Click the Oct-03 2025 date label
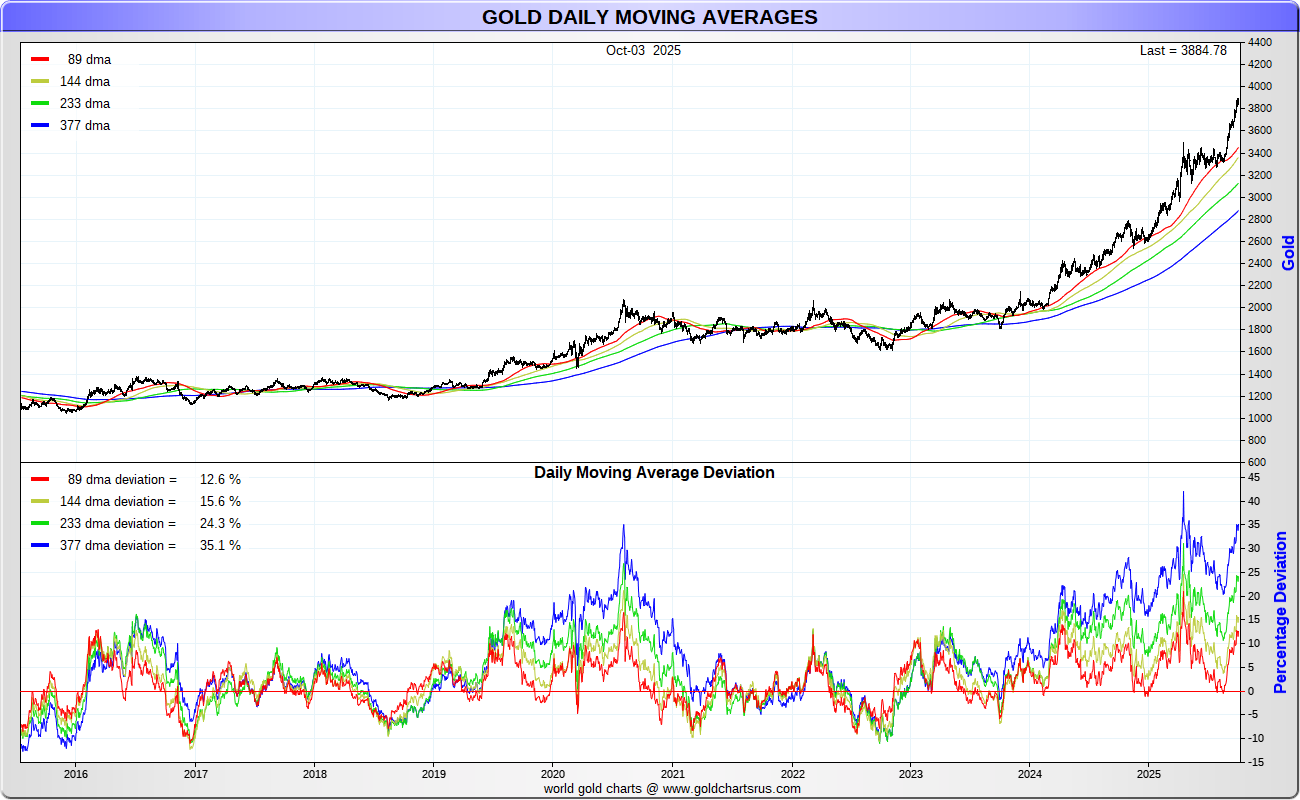 coord(643,50)
